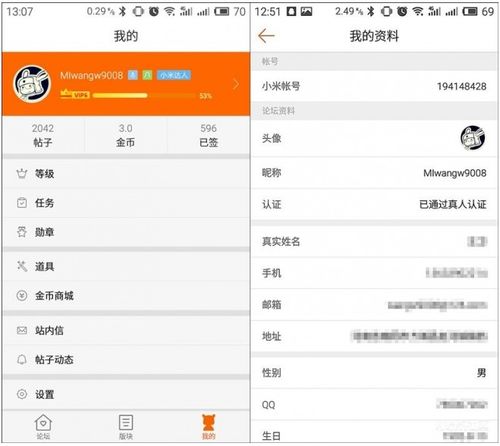This screenshot has width=500, height=446.
Task: Edit the 地址 row
Action: 374,336
